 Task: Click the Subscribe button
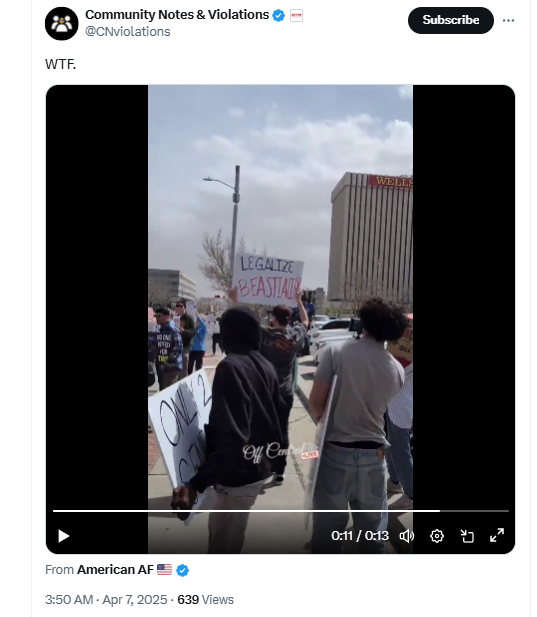(451, 20)
